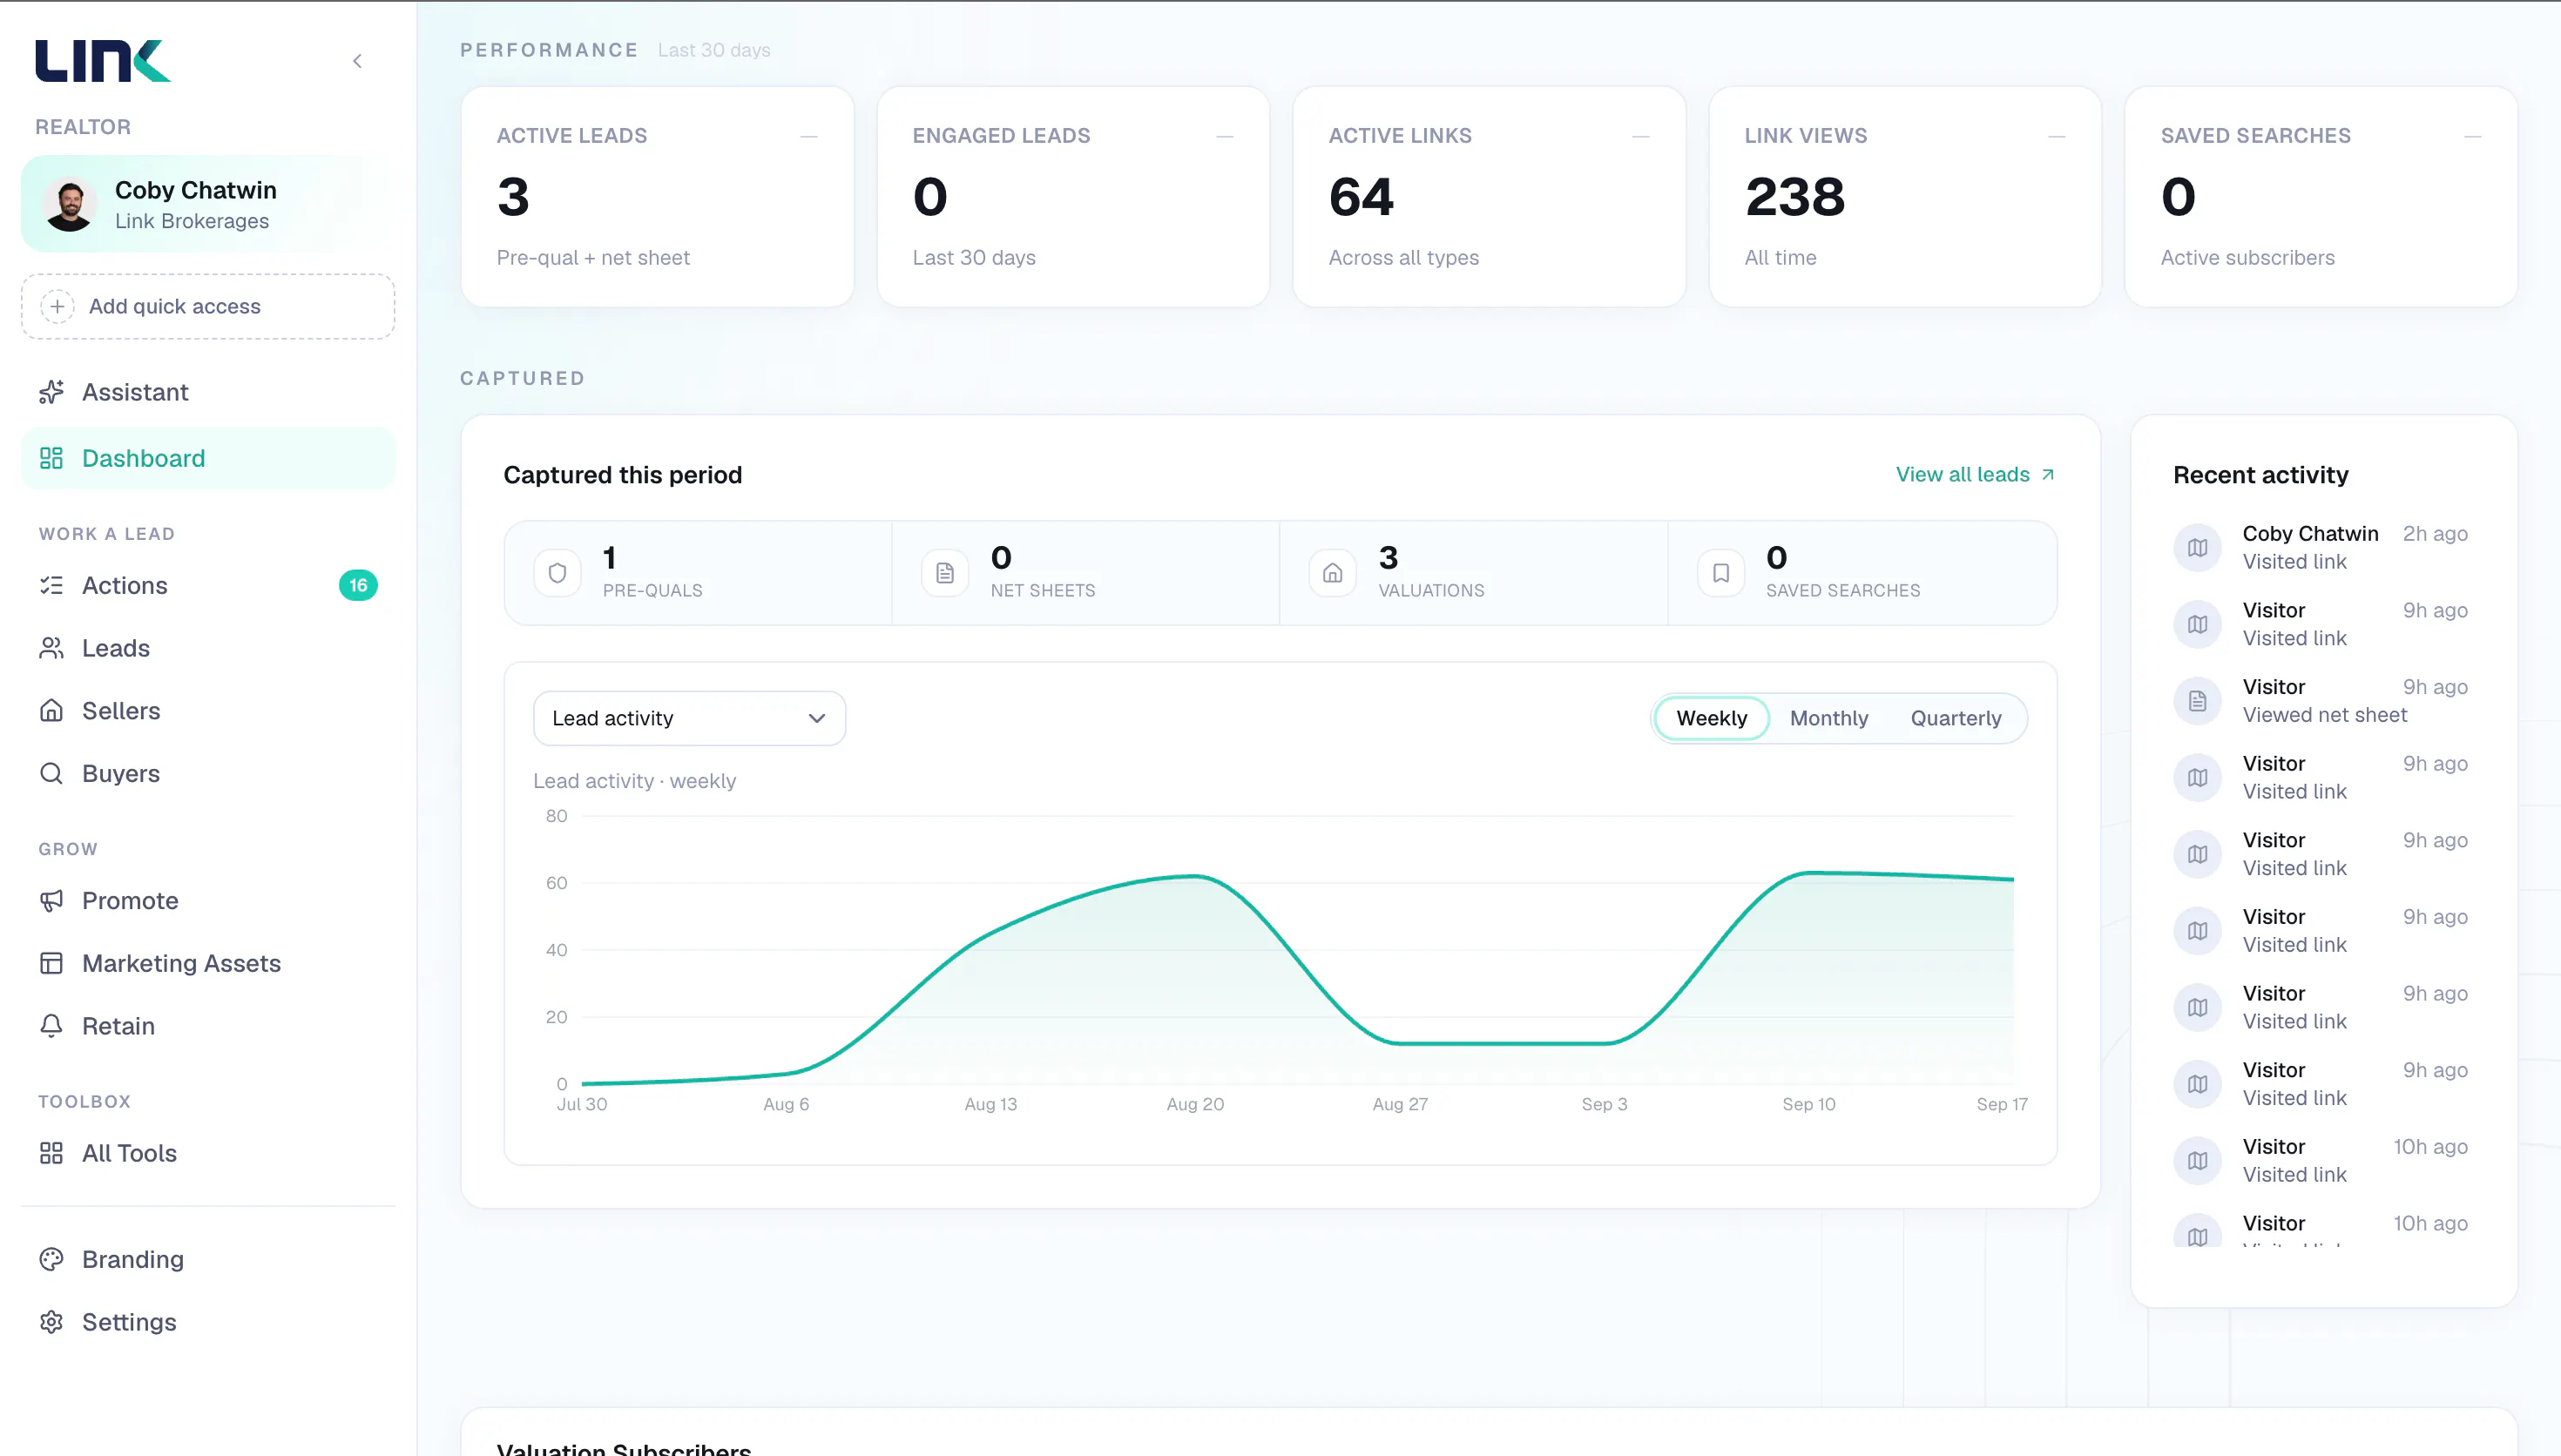Go to Assistant menu item
Viewport: 2561px width, 1456px height.
pos(208,392)
